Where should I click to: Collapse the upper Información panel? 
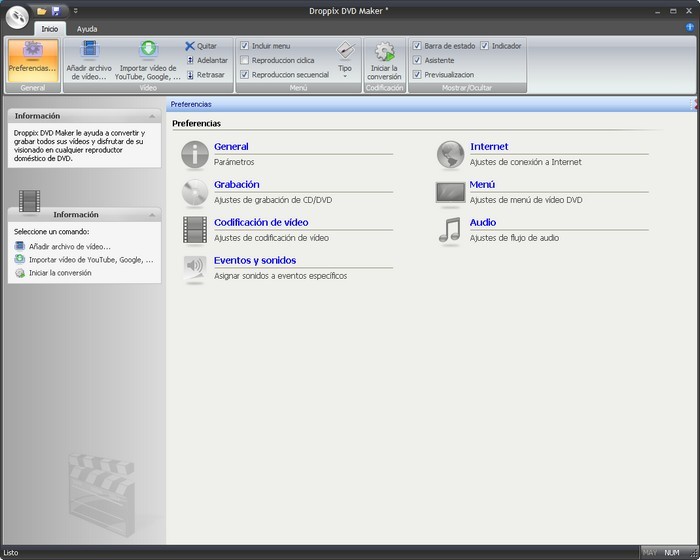152,116
